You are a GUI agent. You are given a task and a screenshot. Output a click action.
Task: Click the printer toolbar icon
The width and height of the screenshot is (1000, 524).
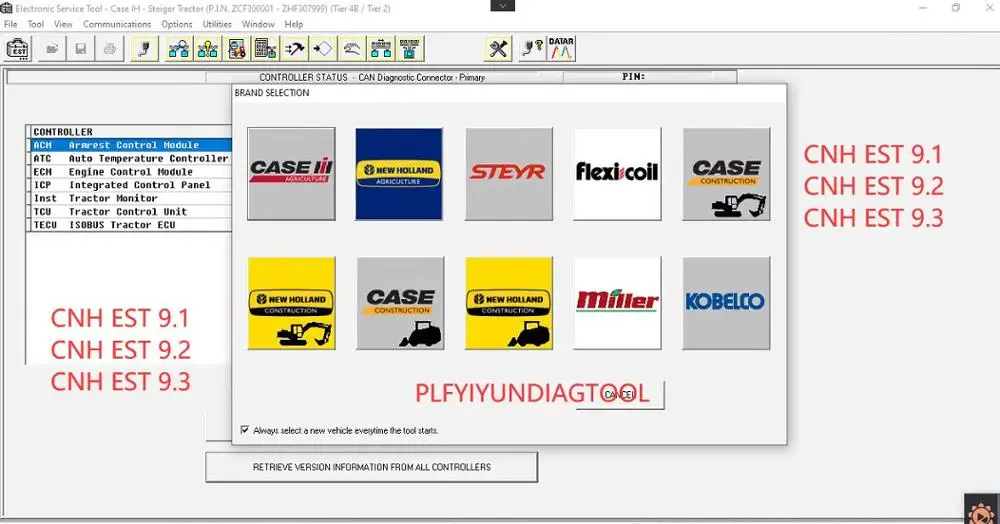point(110,49)
